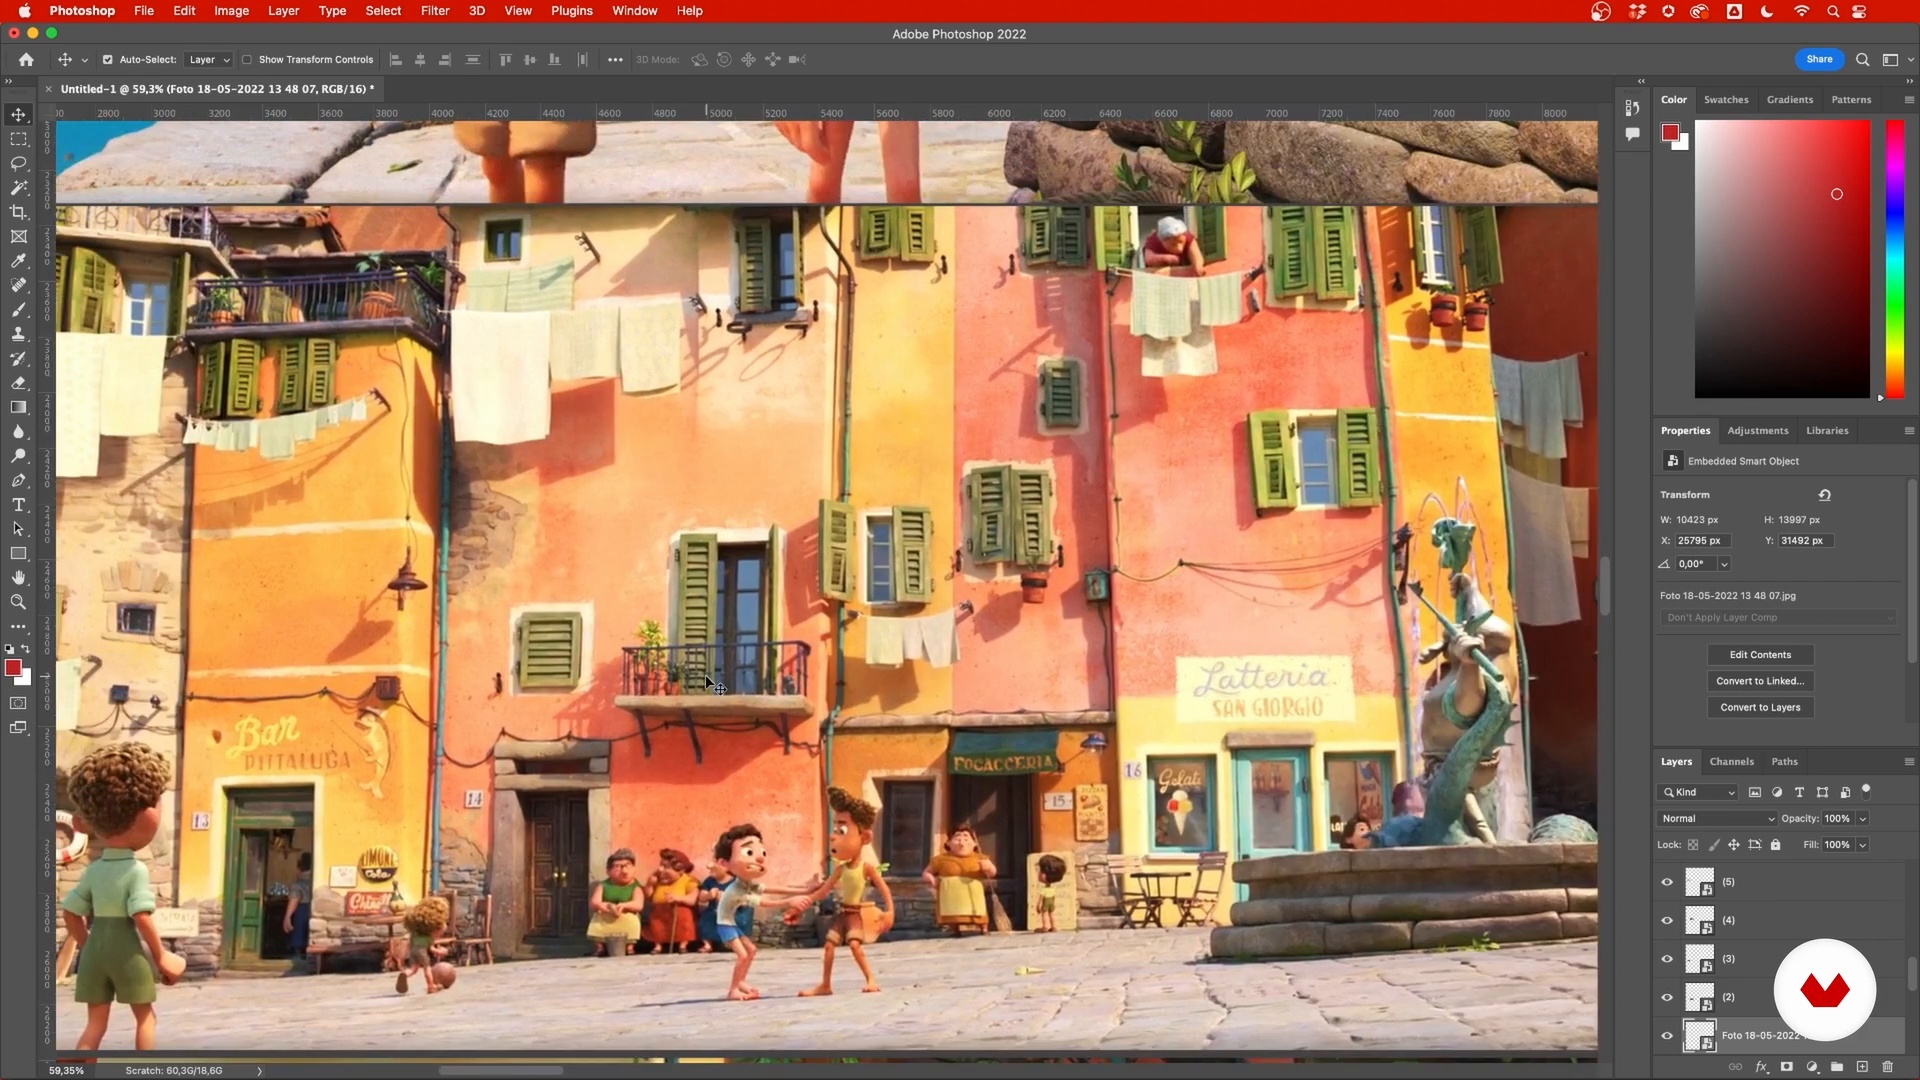Click the foreground color swatch in toolbar
1920x1080 pixels.
(13, 668)
